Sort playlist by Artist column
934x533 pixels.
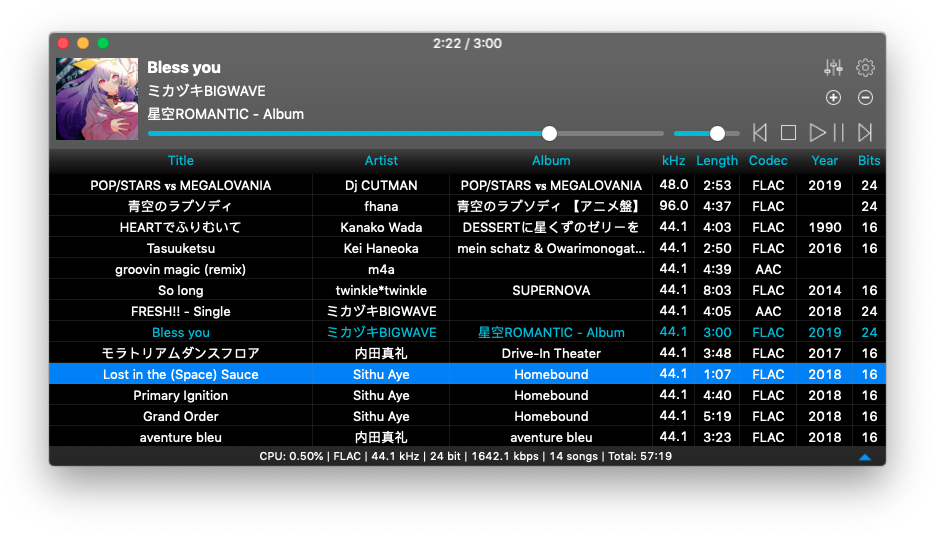(381, 161)
